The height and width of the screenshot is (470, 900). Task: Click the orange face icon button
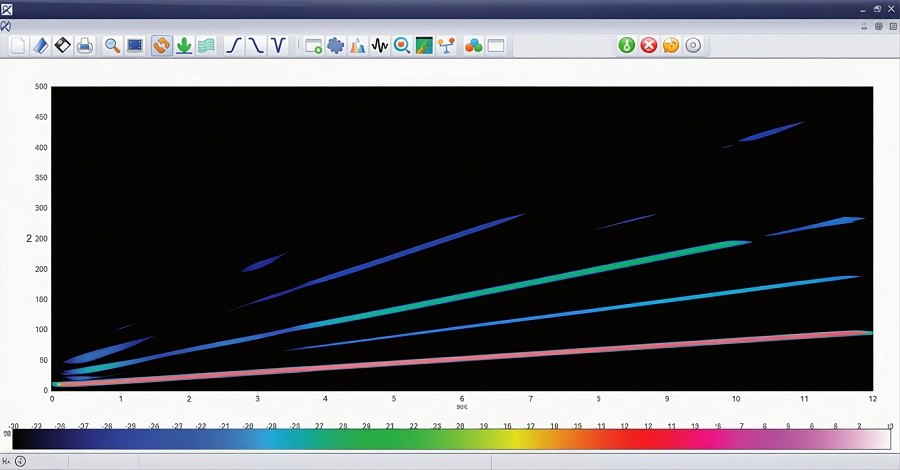click(671, 45)
